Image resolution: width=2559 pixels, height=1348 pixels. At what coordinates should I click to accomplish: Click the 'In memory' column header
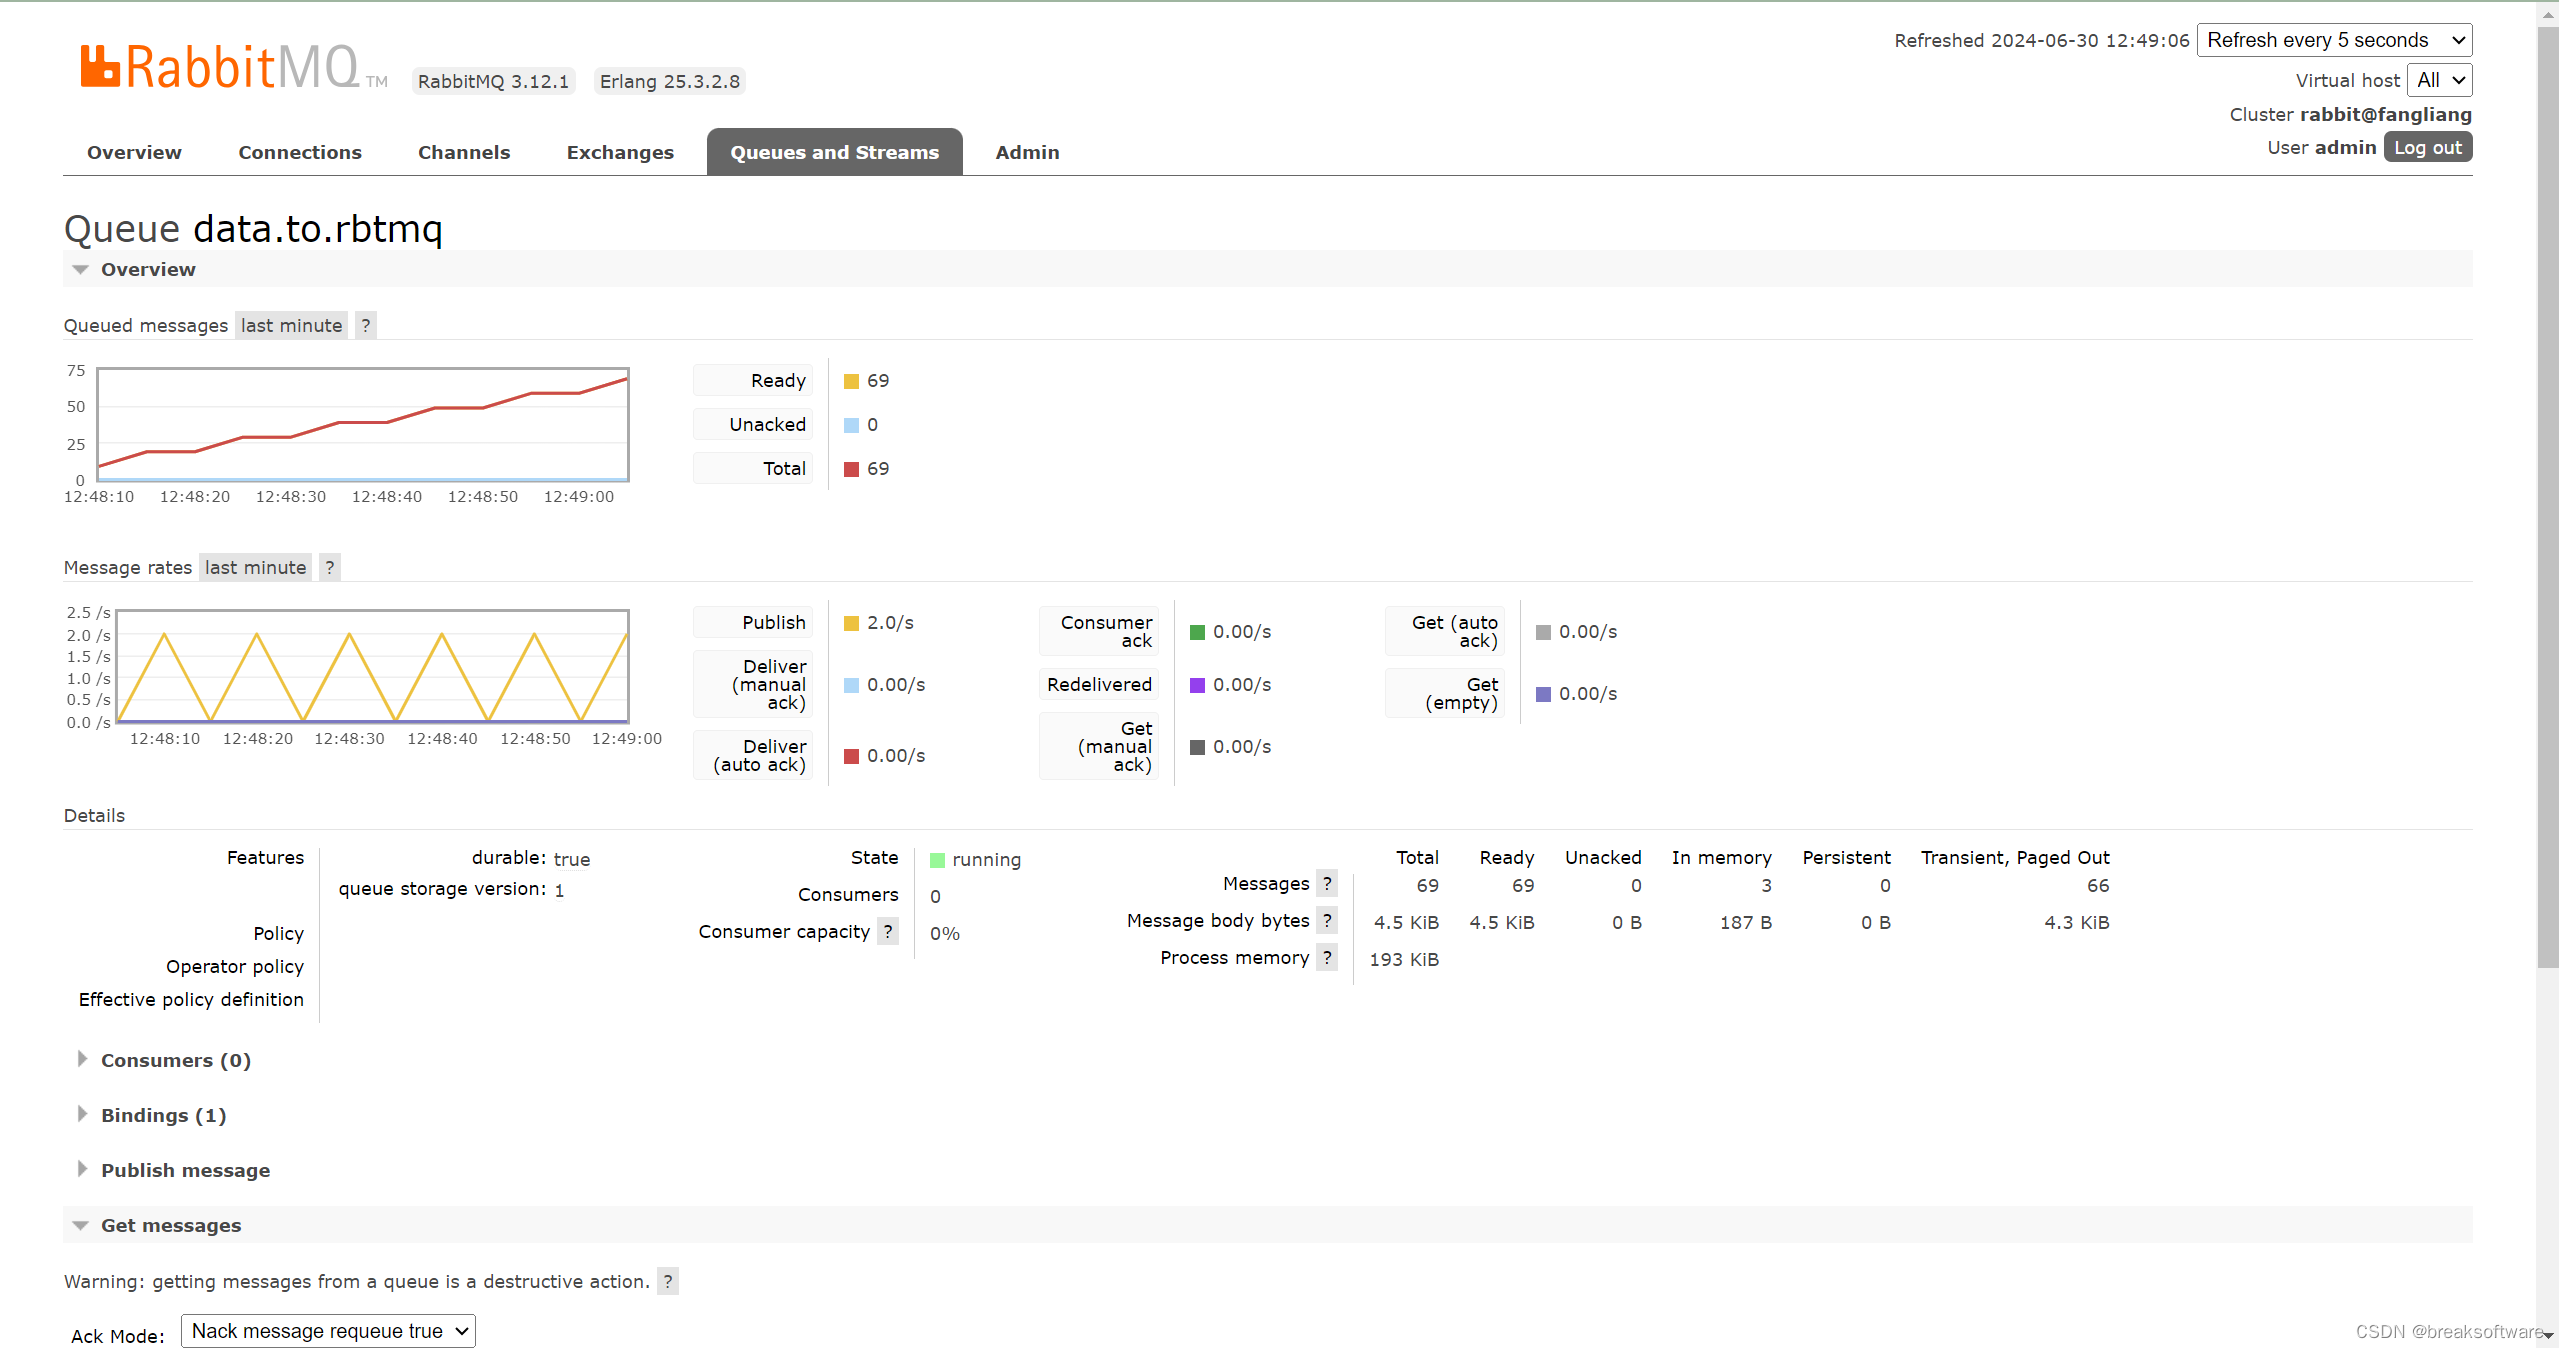point(1722,857)
